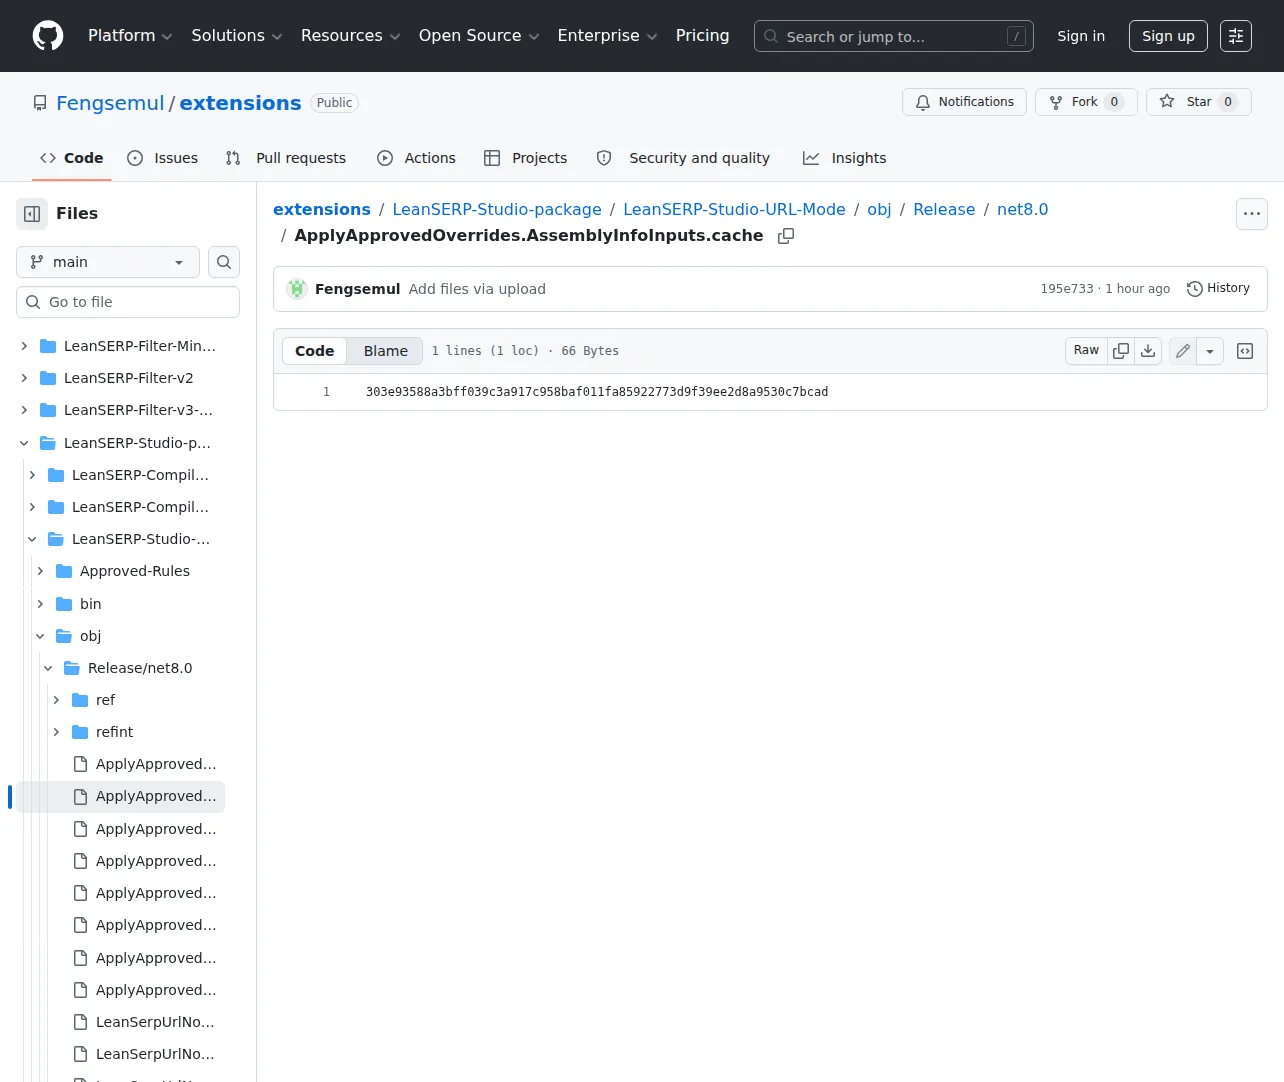Click Fengsemul avatar in commit bar

point(297,289)
